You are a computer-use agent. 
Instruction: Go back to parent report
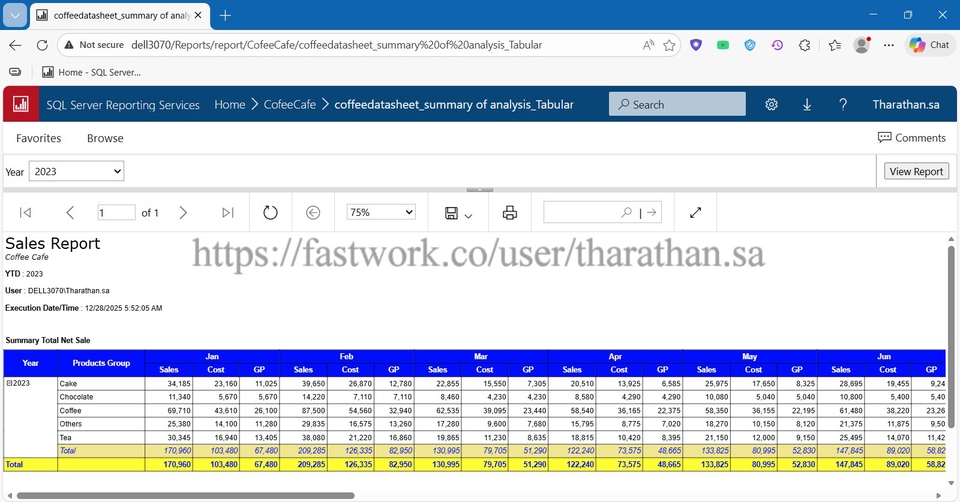pyautogui.click(x=313, y=212)
